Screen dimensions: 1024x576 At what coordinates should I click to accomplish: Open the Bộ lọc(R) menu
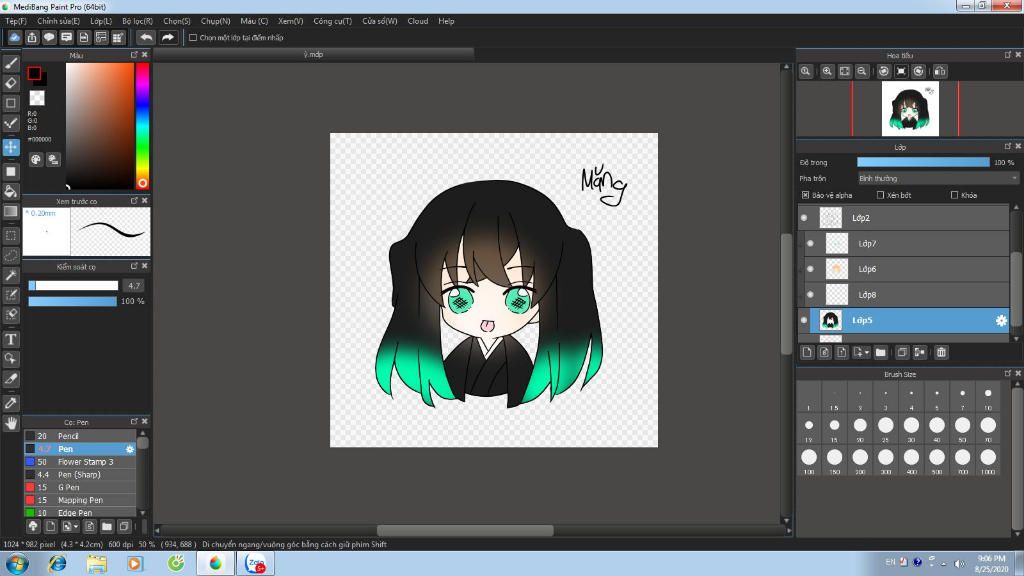click(138, 21)
